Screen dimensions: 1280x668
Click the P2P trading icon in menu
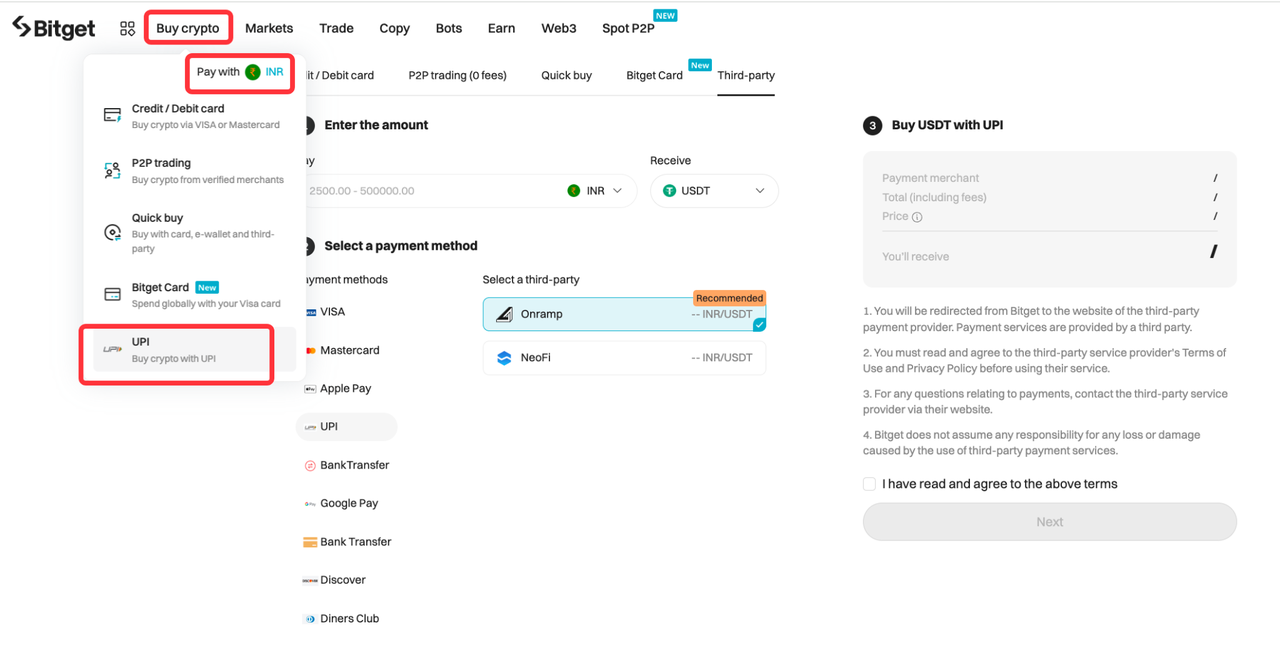[x=113, y=171]
